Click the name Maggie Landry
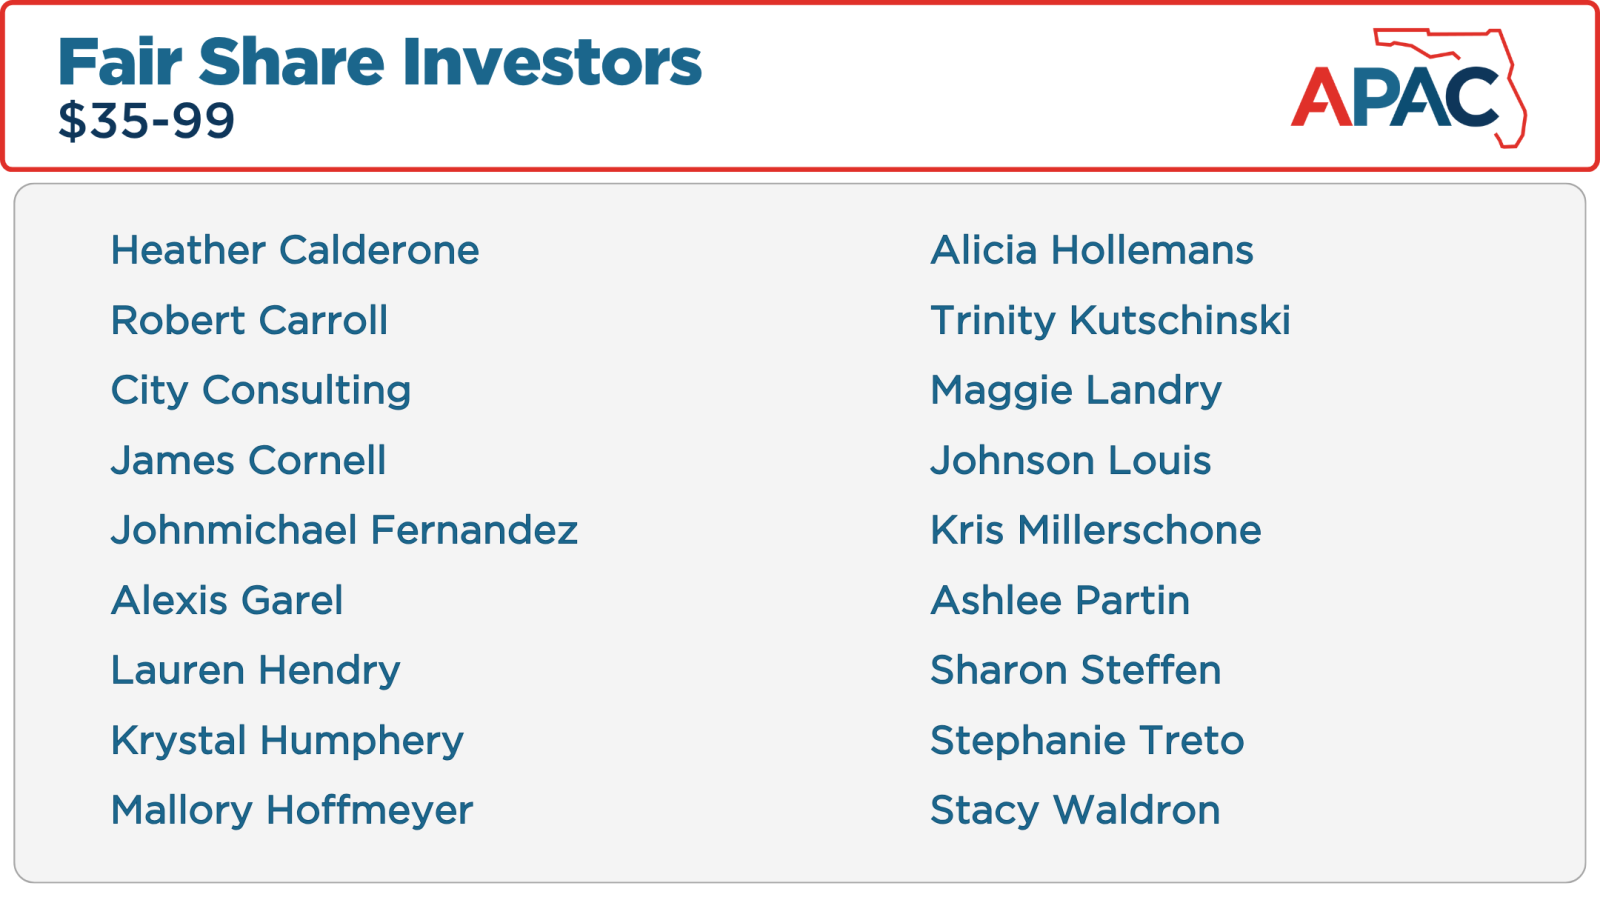 point(1076,390)
